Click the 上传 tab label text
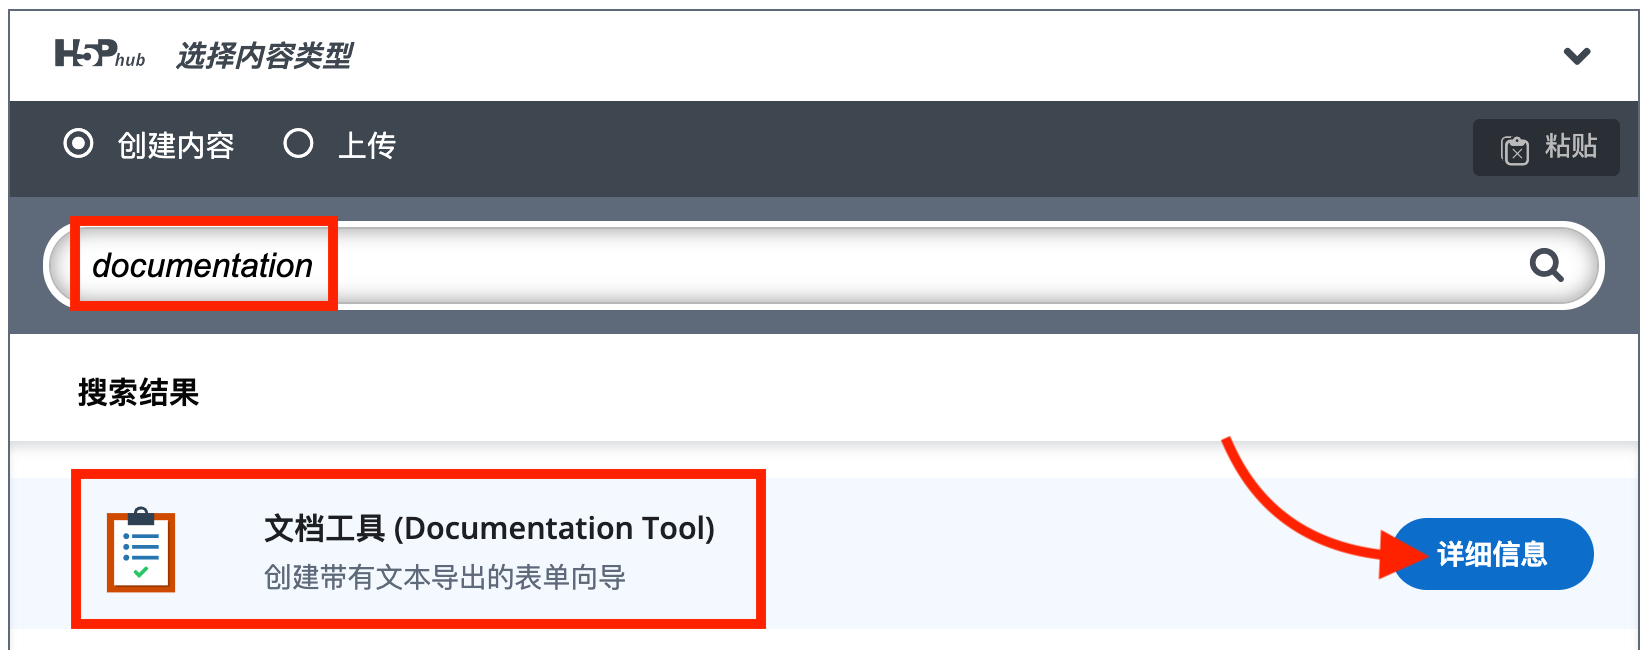Screen dimensions: 1650x650 (367, 146)
